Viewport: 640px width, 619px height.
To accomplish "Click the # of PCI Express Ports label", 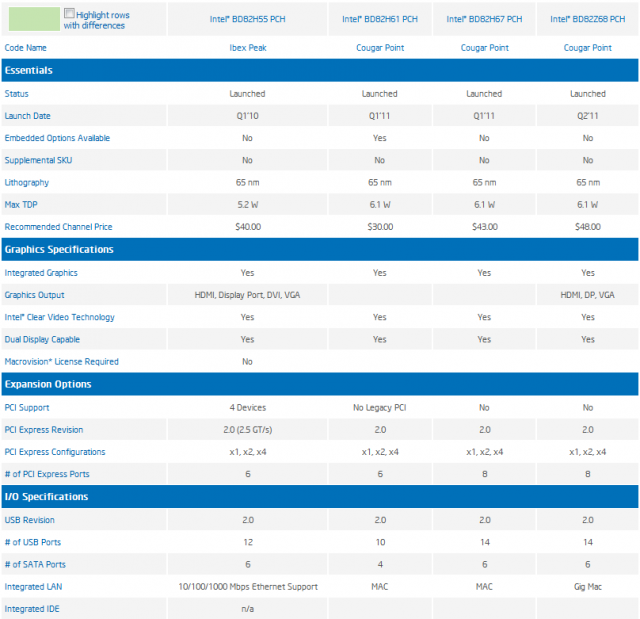I will [x=47, y=474].
